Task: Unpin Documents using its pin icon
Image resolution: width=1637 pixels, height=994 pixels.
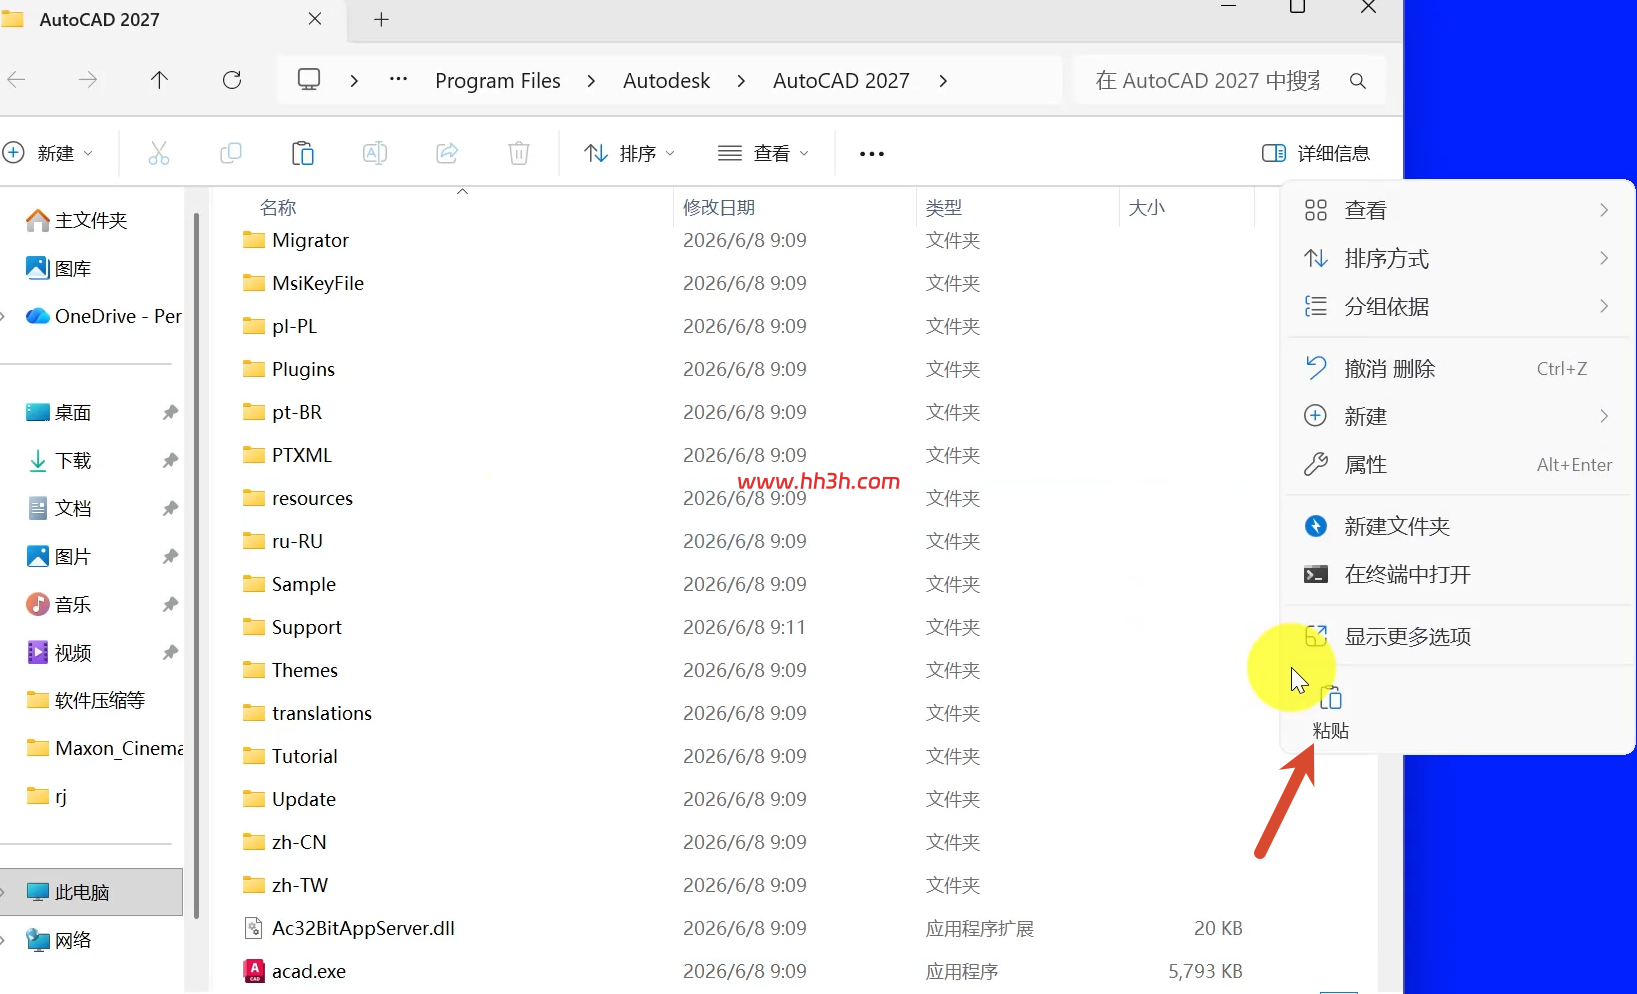Action: (x=170, y=508)
